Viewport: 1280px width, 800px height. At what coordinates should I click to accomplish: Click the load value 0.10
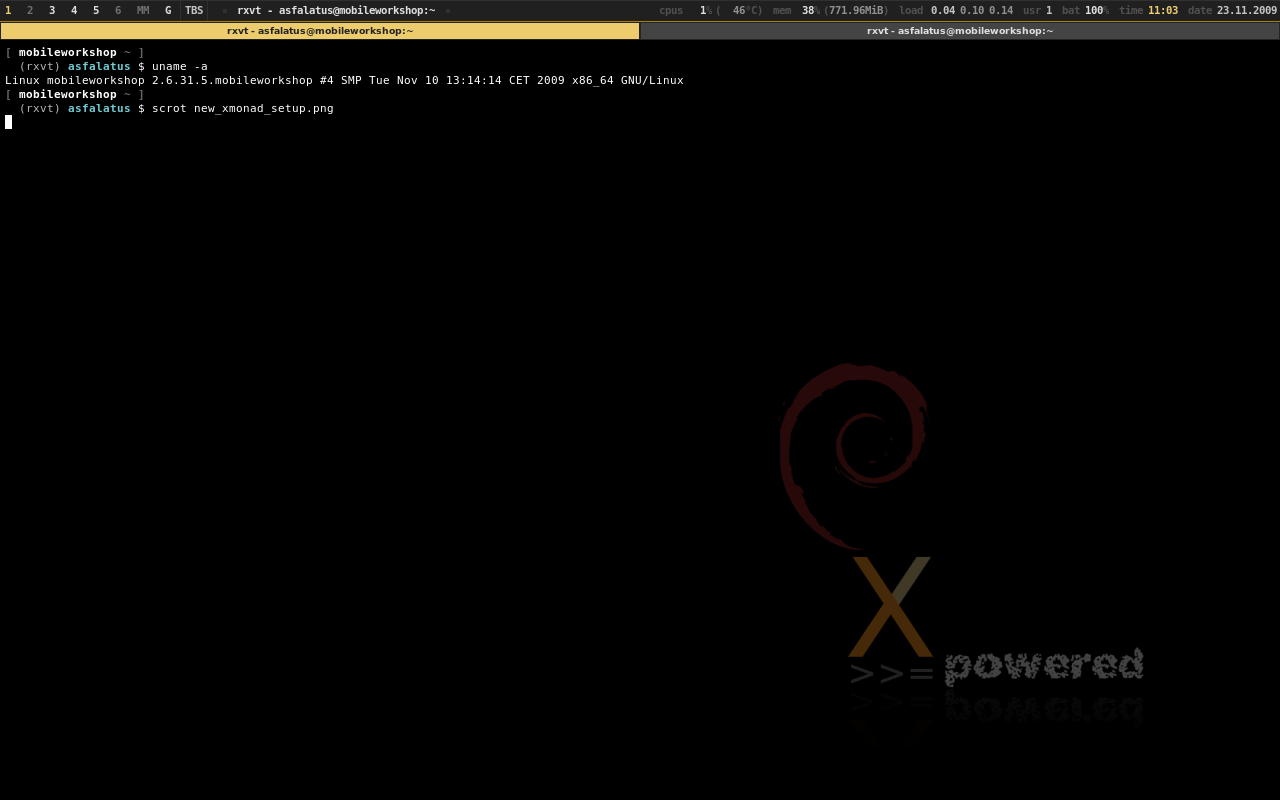point(972,11)
